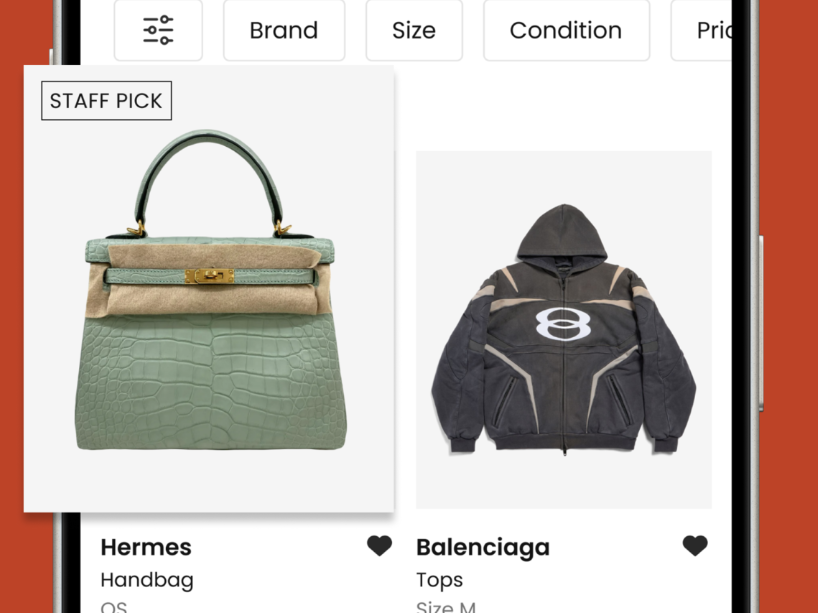This screenshot has width=818, height=613.
Task: Click the white logo on the hoodie
Action: tap(559, 325)
